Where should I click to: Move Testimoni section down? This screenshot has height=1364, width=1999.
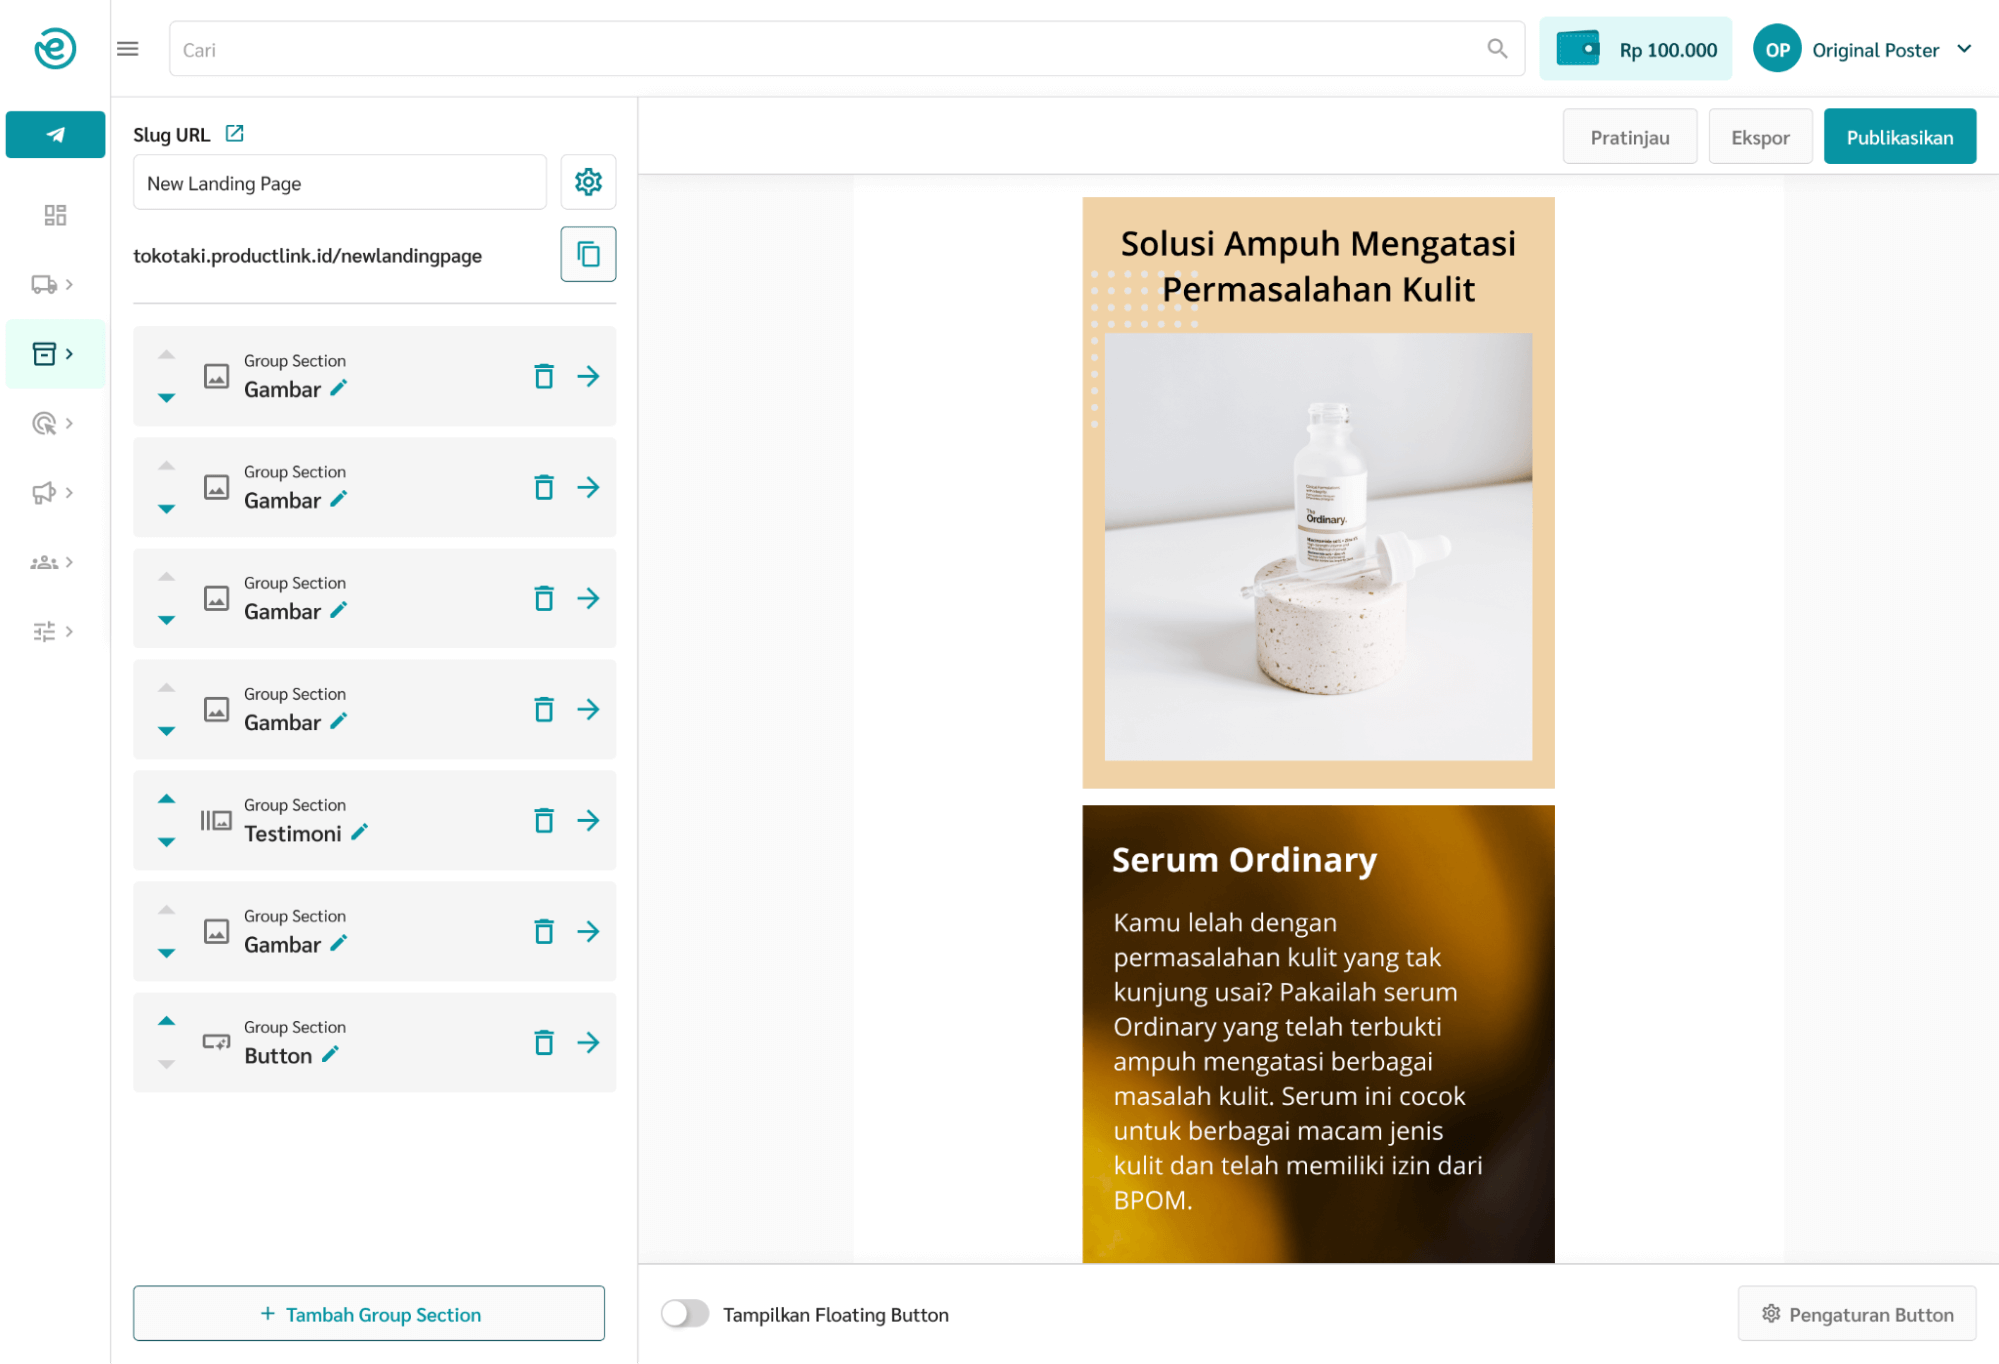click(167, 841)
